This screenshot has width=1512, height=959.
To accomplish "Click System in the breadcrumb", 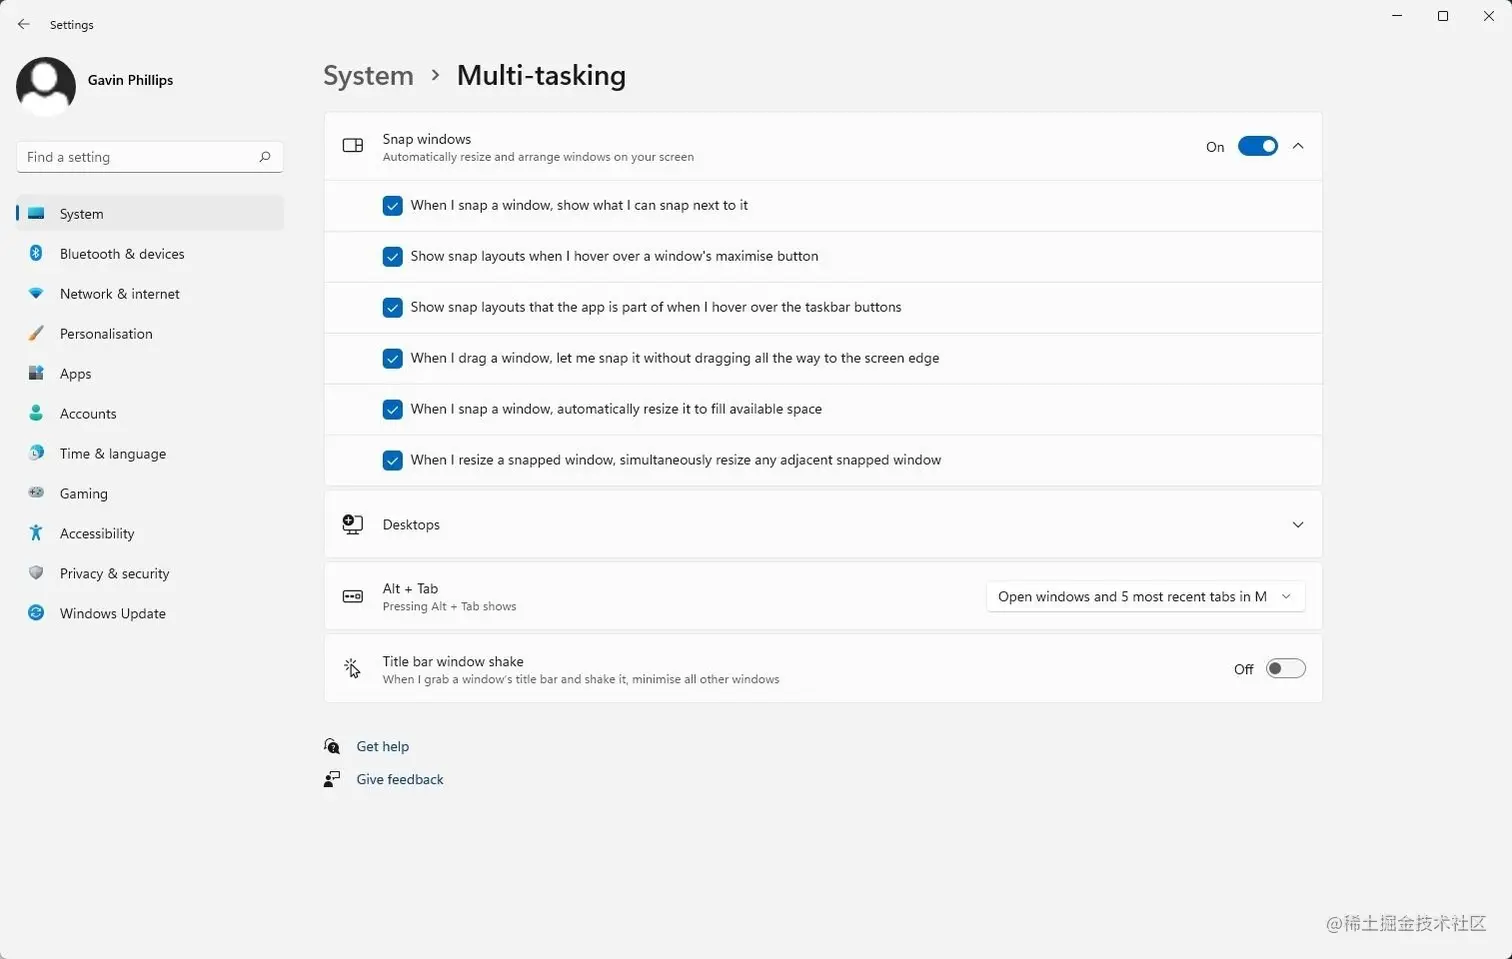I will tap(368, 75).
